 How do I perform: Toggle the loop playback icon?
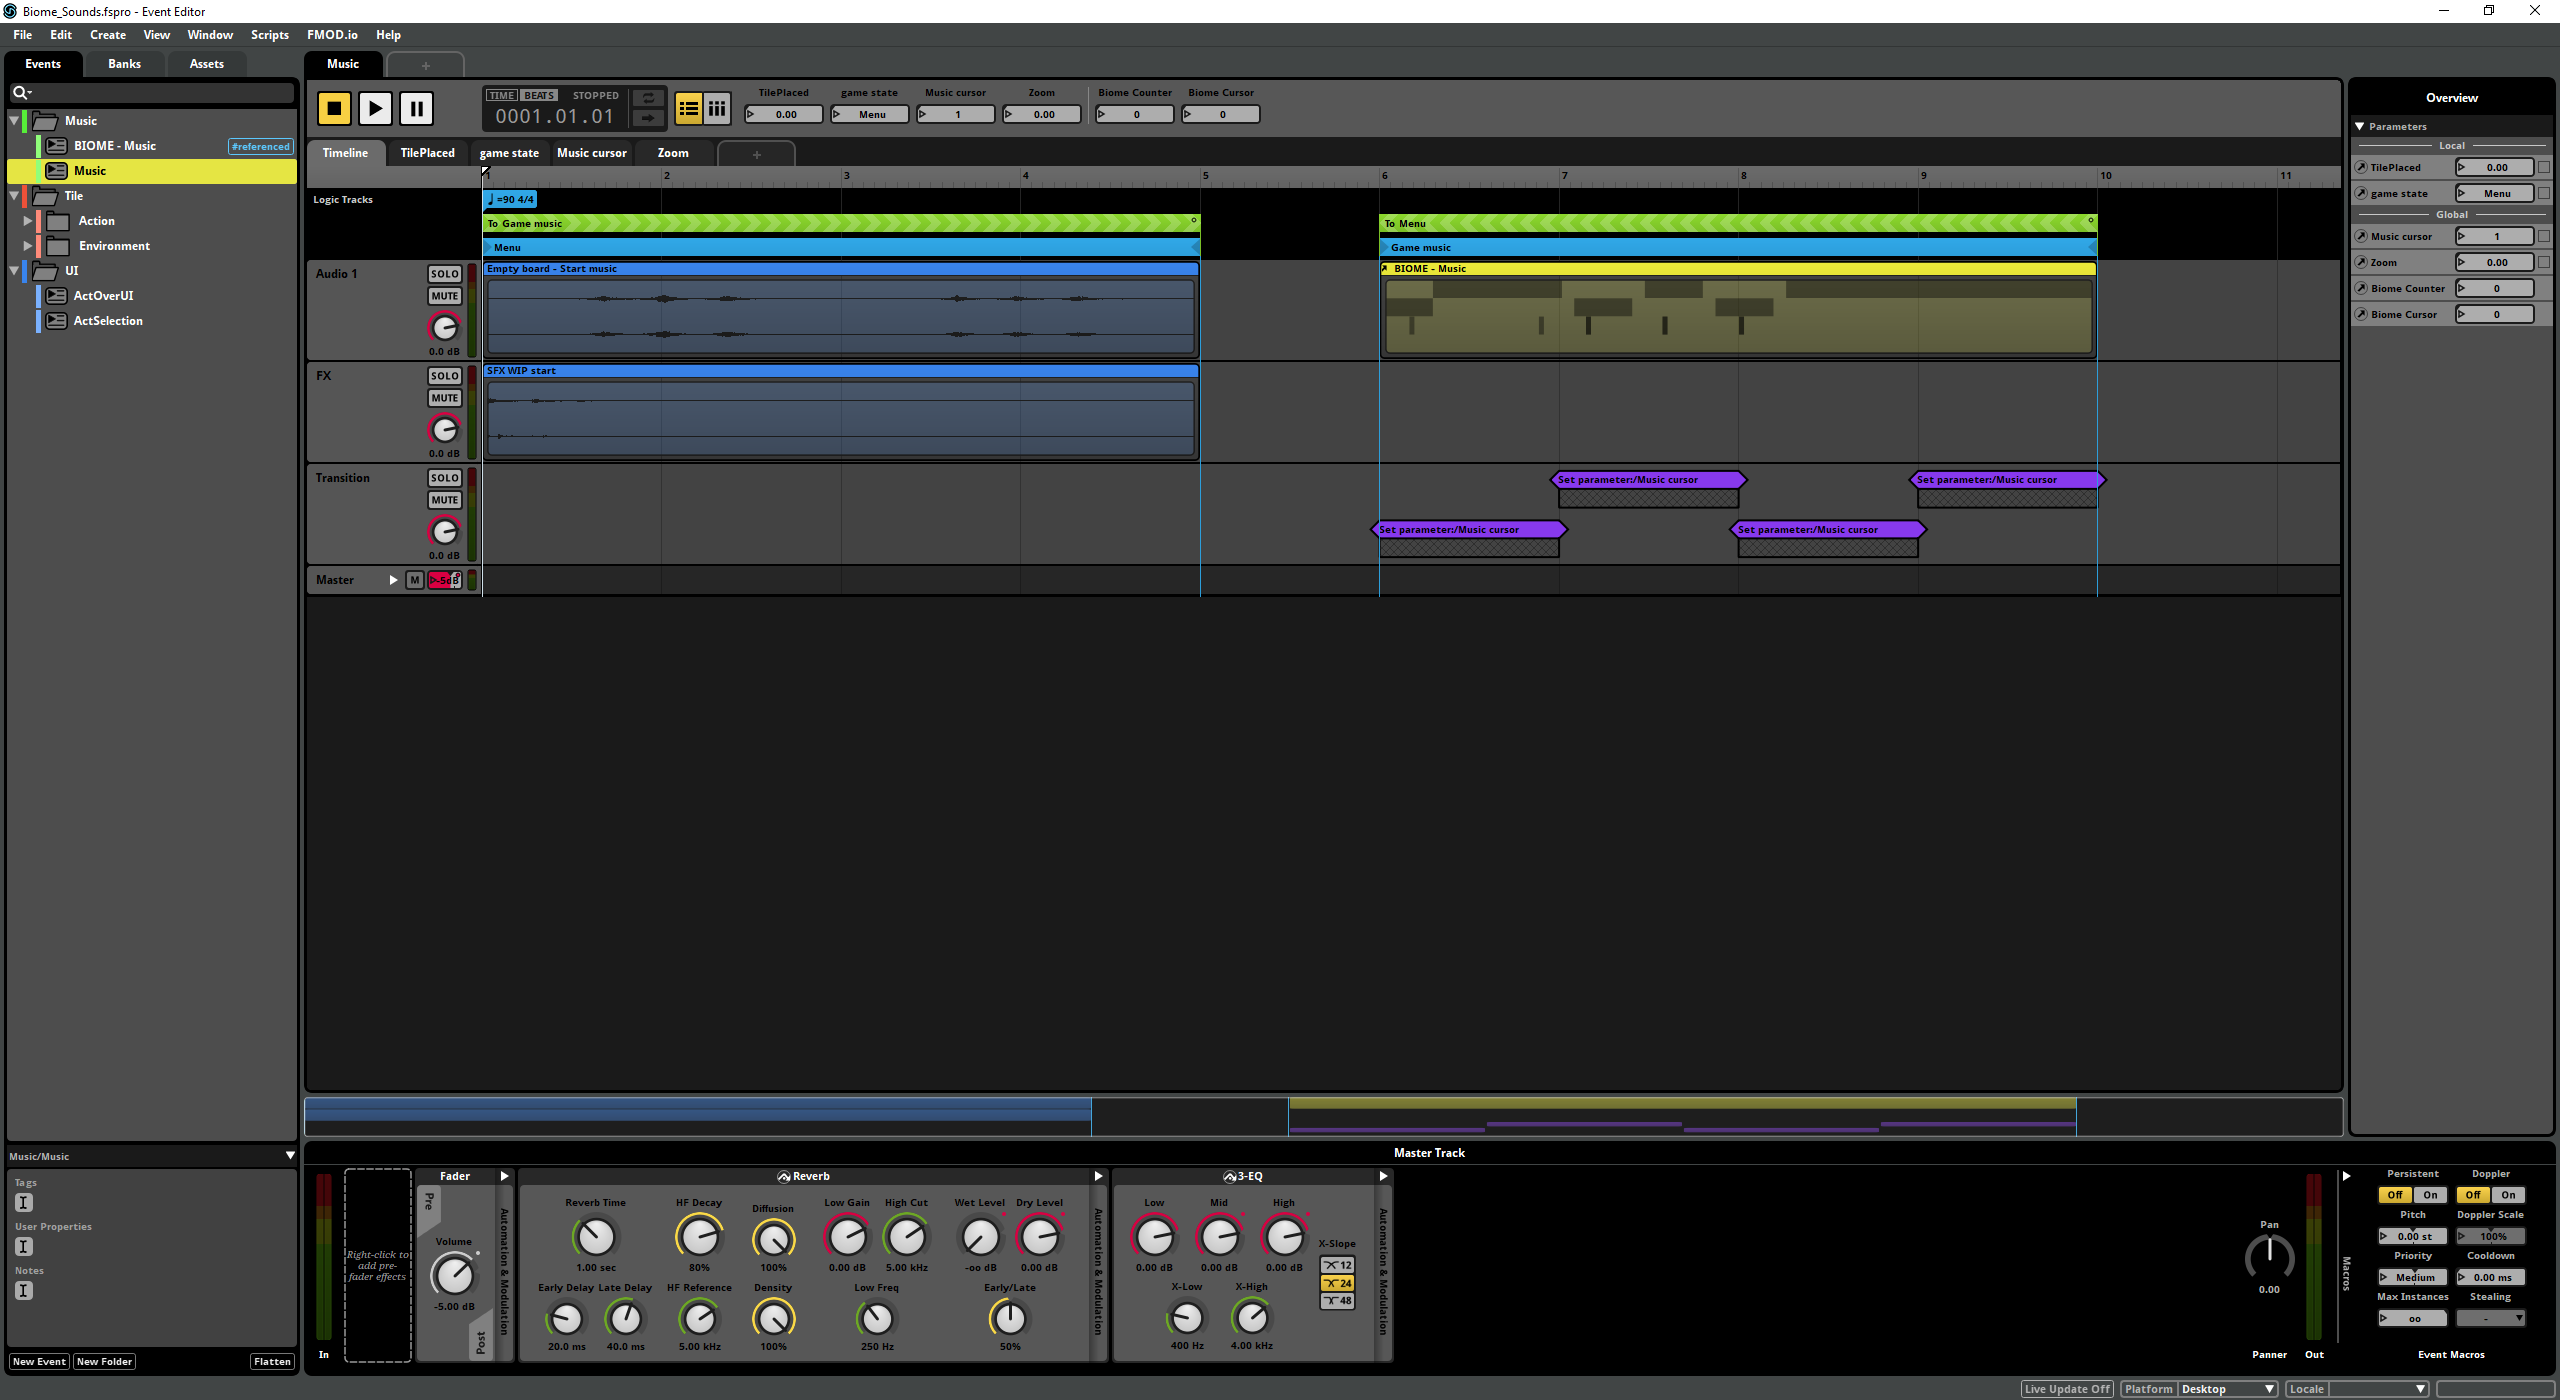pyautogui.click(x=648, y=97)
